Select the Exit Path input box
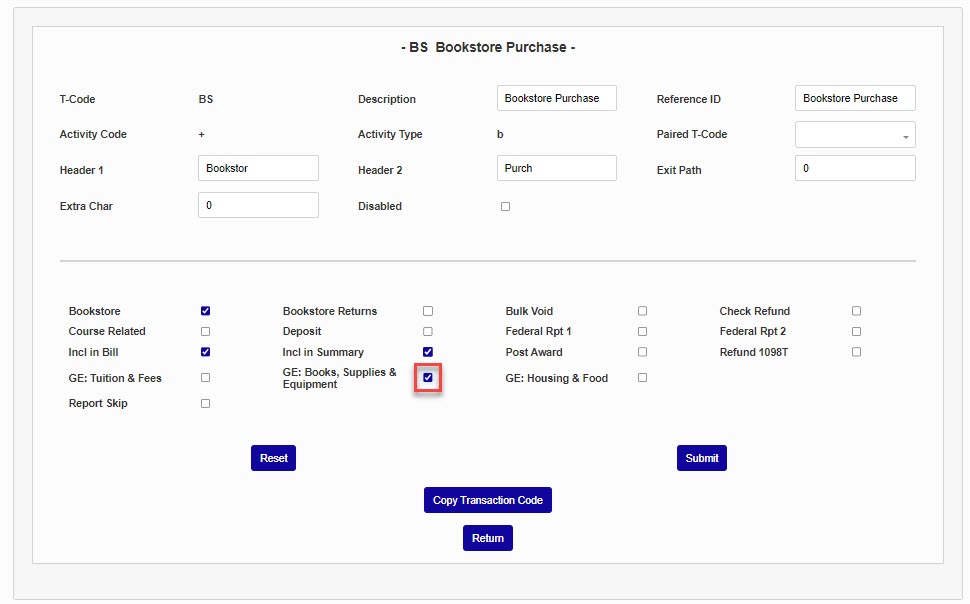Image resolution: width=970 pixels, height=604 pixels. (x=855, y=168)
